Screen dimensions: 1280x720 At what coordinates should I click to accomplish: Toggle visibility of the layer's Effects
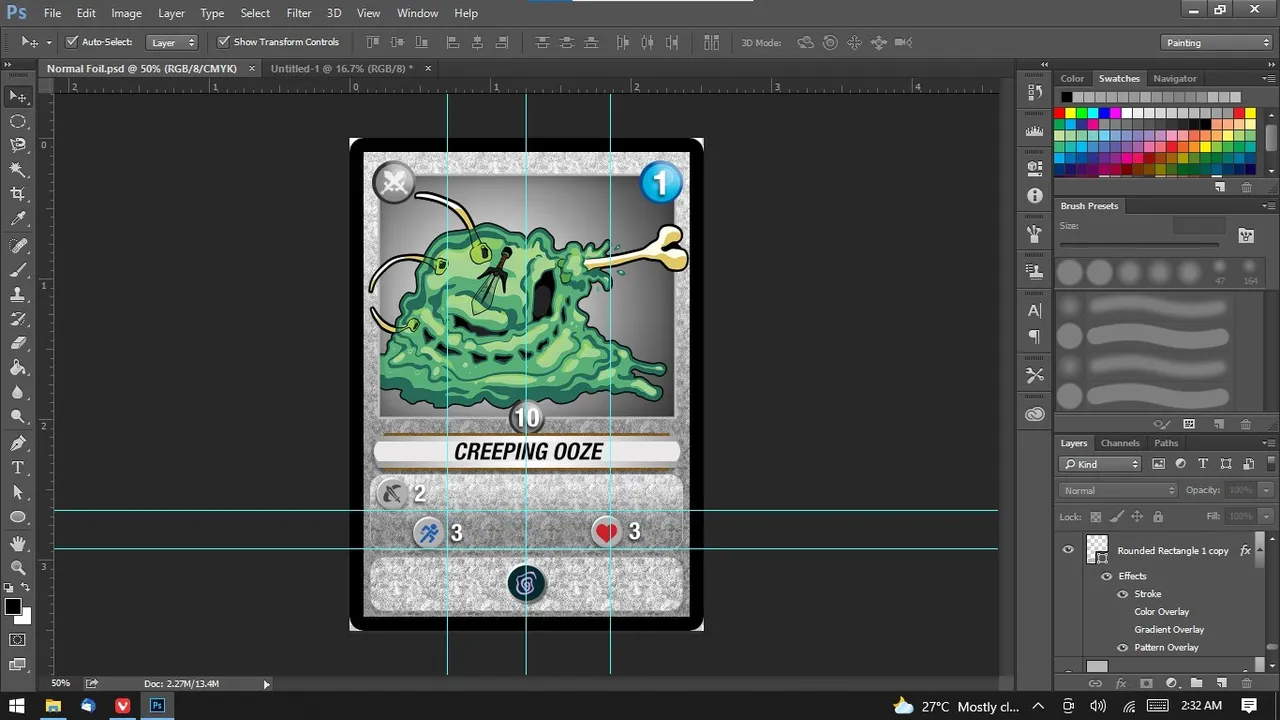coord(1106,576)
